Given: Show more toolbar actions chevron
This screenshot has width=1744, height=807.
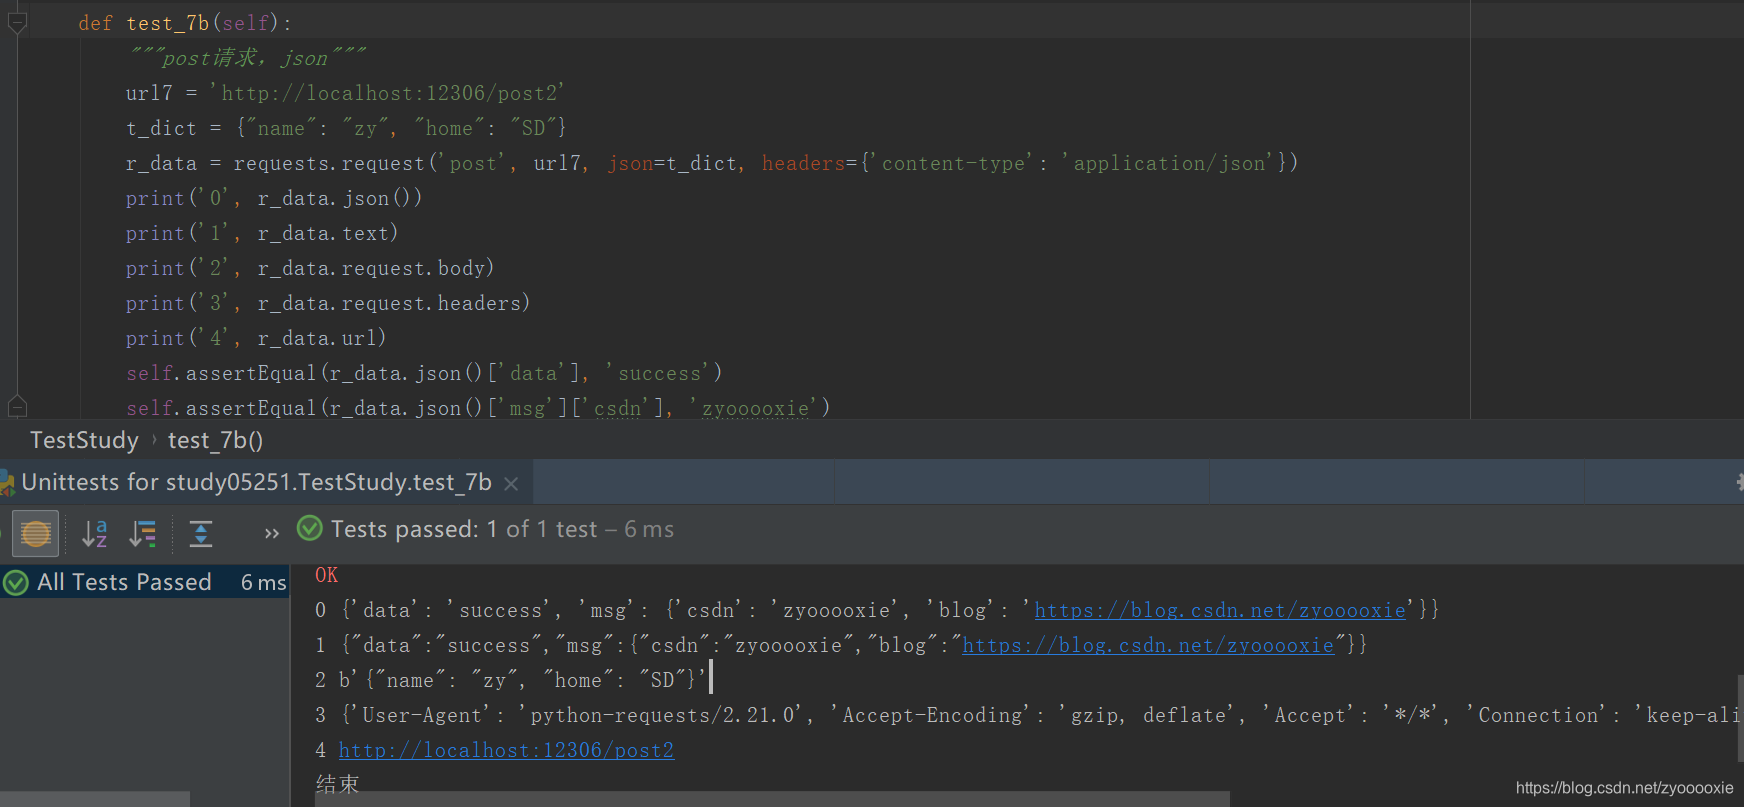Looking at the screenshot, I should pyautogui.click(x=271, y=533).
